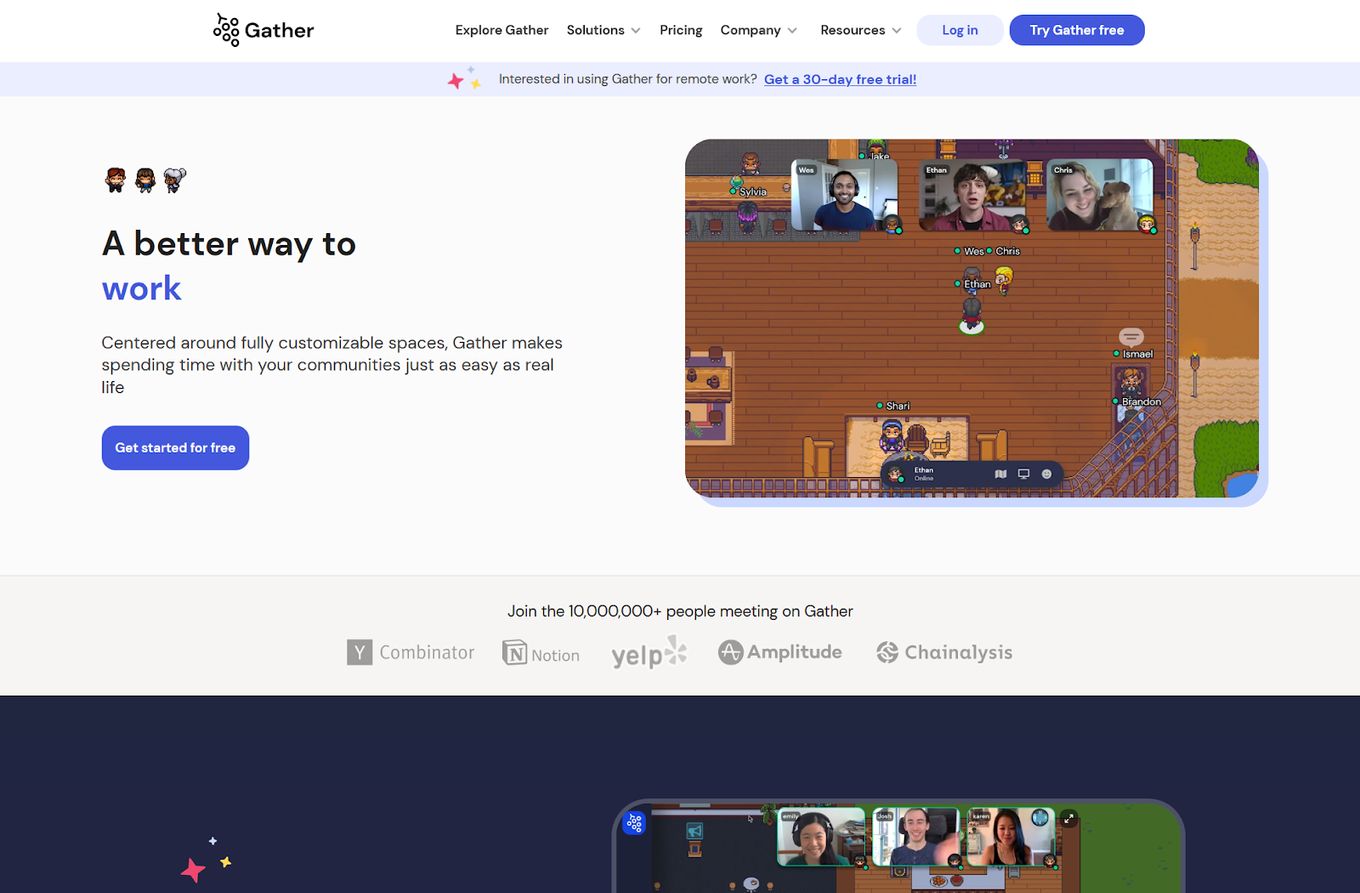Click "Join the 10,000,000+ people meeting on Gather" text
Viewport: 1360px width, 893px height.
pyautogui.click(x=680, y=611)
